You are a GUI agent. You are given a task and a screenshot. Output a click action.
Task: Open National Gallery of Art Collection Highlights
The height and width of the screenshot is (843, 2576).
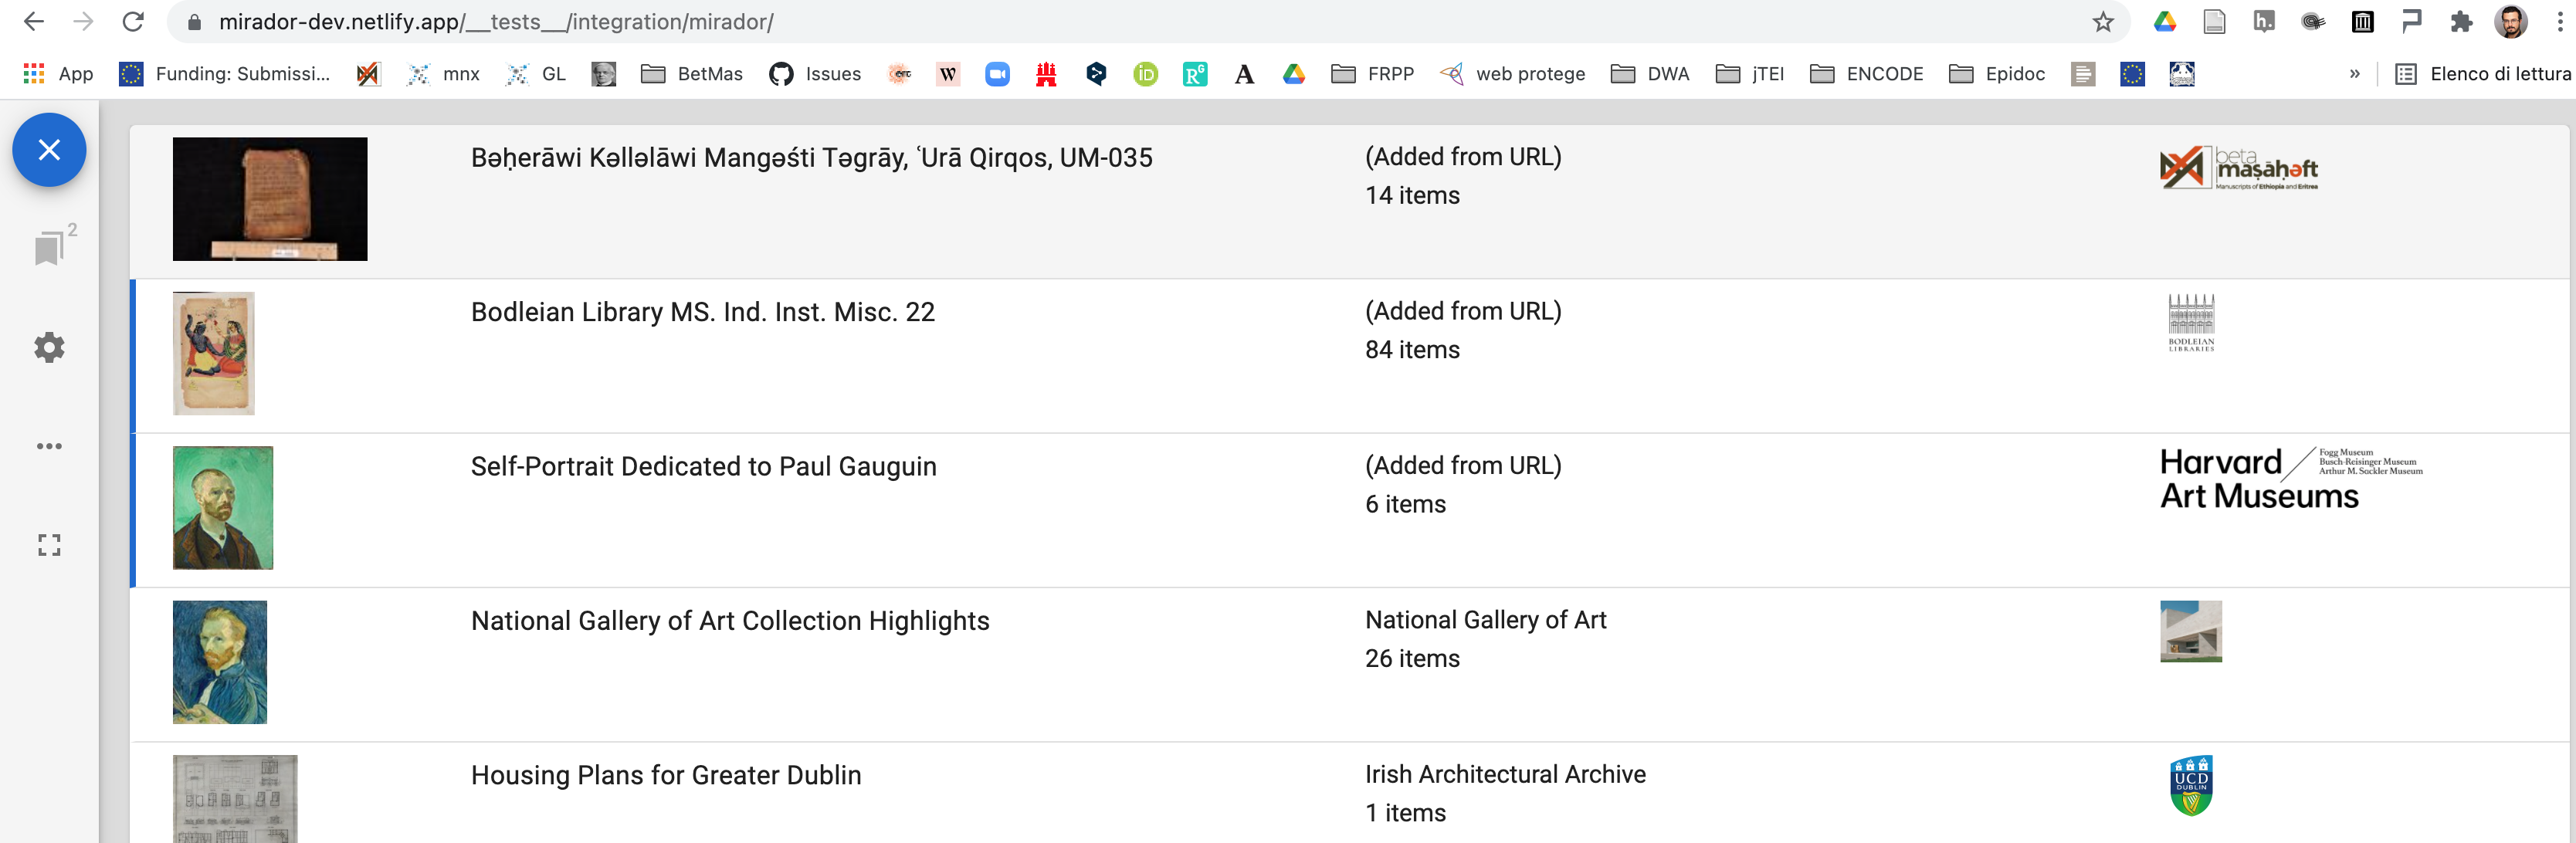pos(730,621)
